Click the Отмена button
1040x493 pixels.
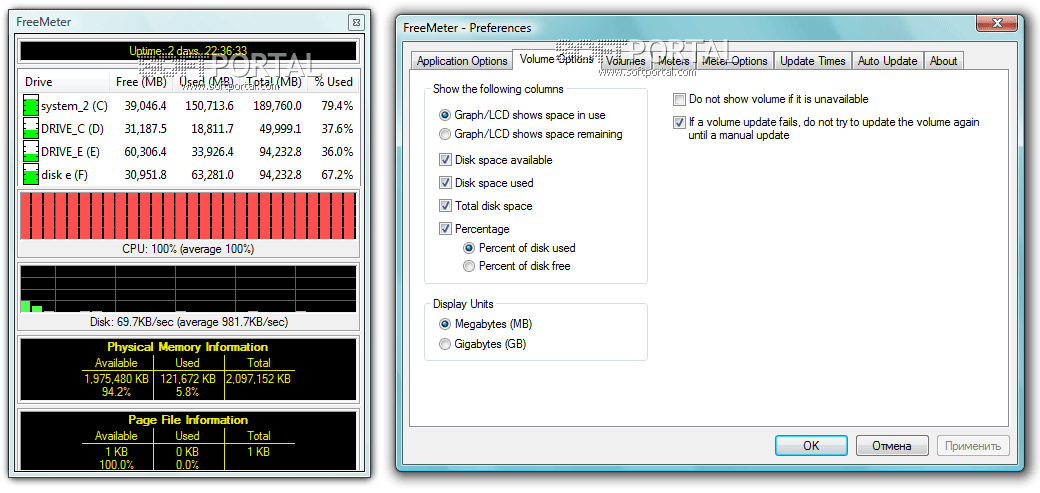891,446
